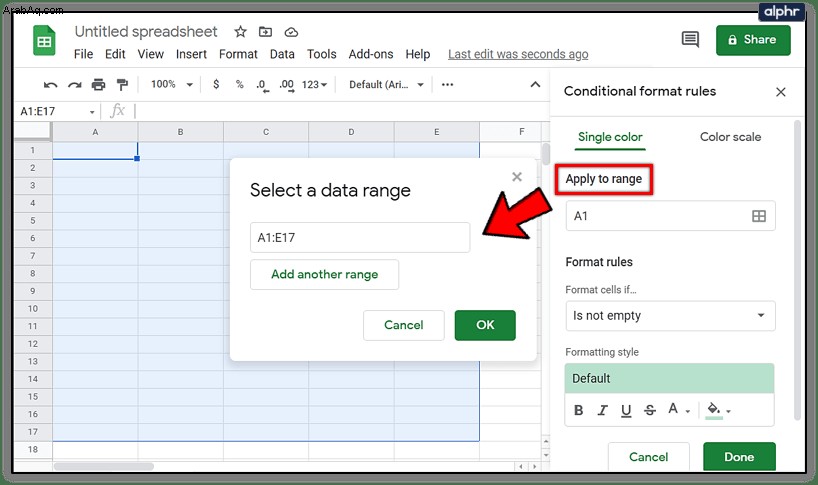Open the zoom 100% dropdown
Screen dimensions: 818x485
coord(172,84)
